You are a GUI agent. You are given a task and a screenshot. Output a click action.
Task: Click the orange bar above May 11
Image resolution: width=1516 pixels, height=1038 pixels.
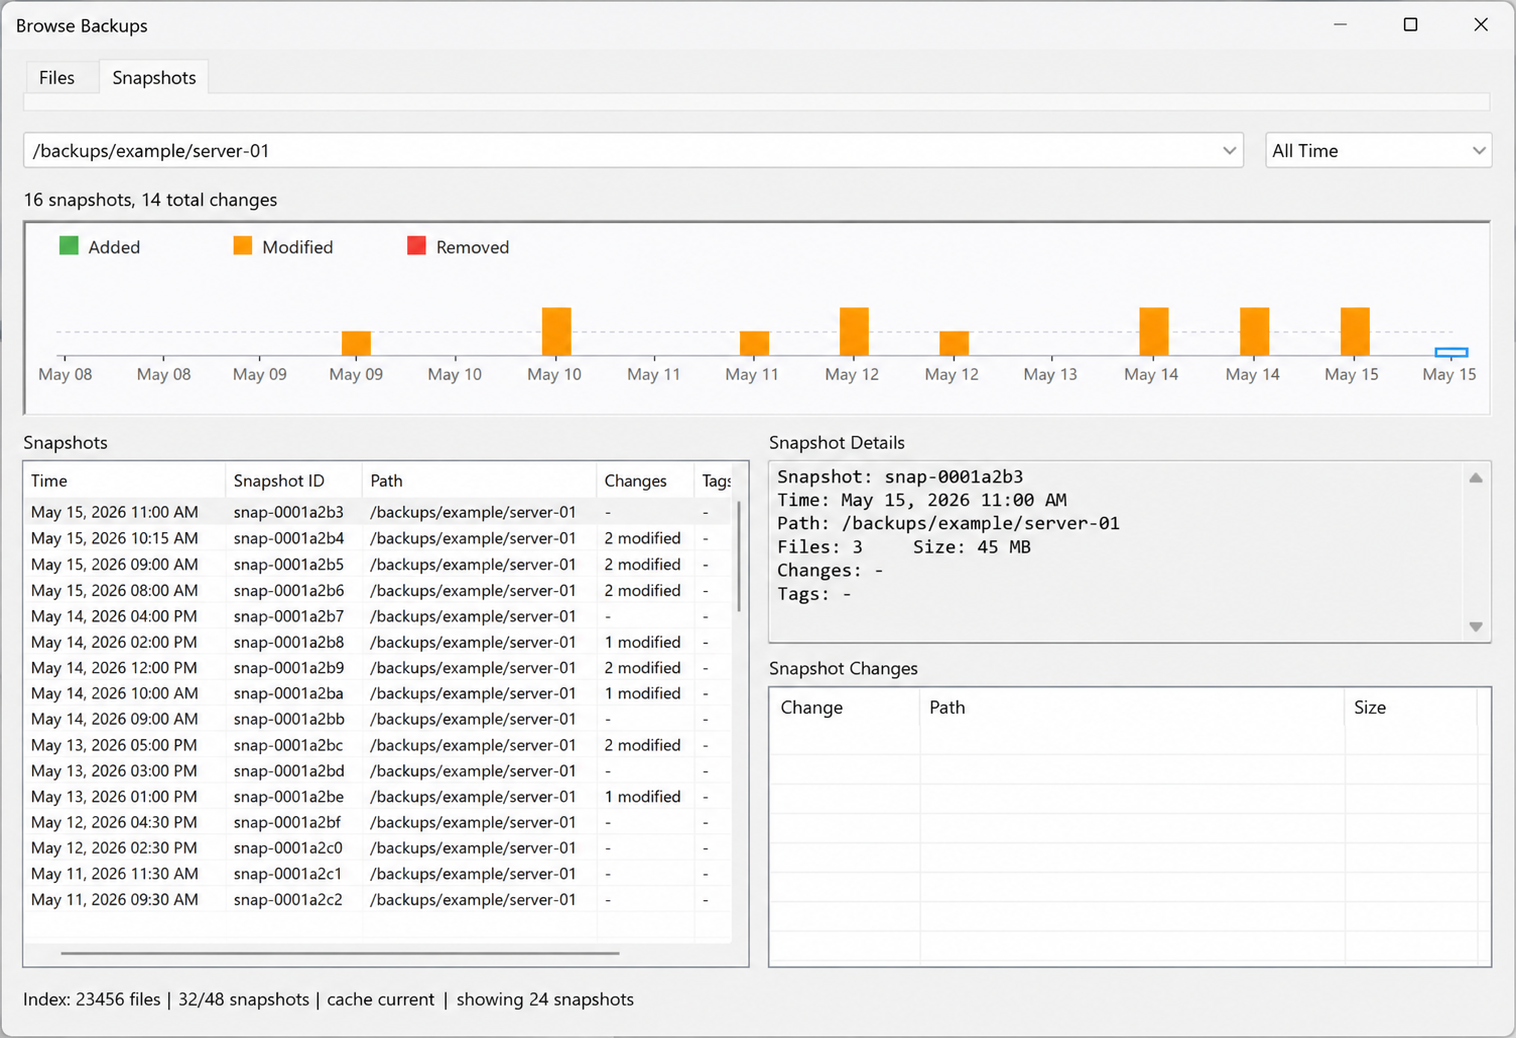(x=754, y=343)
